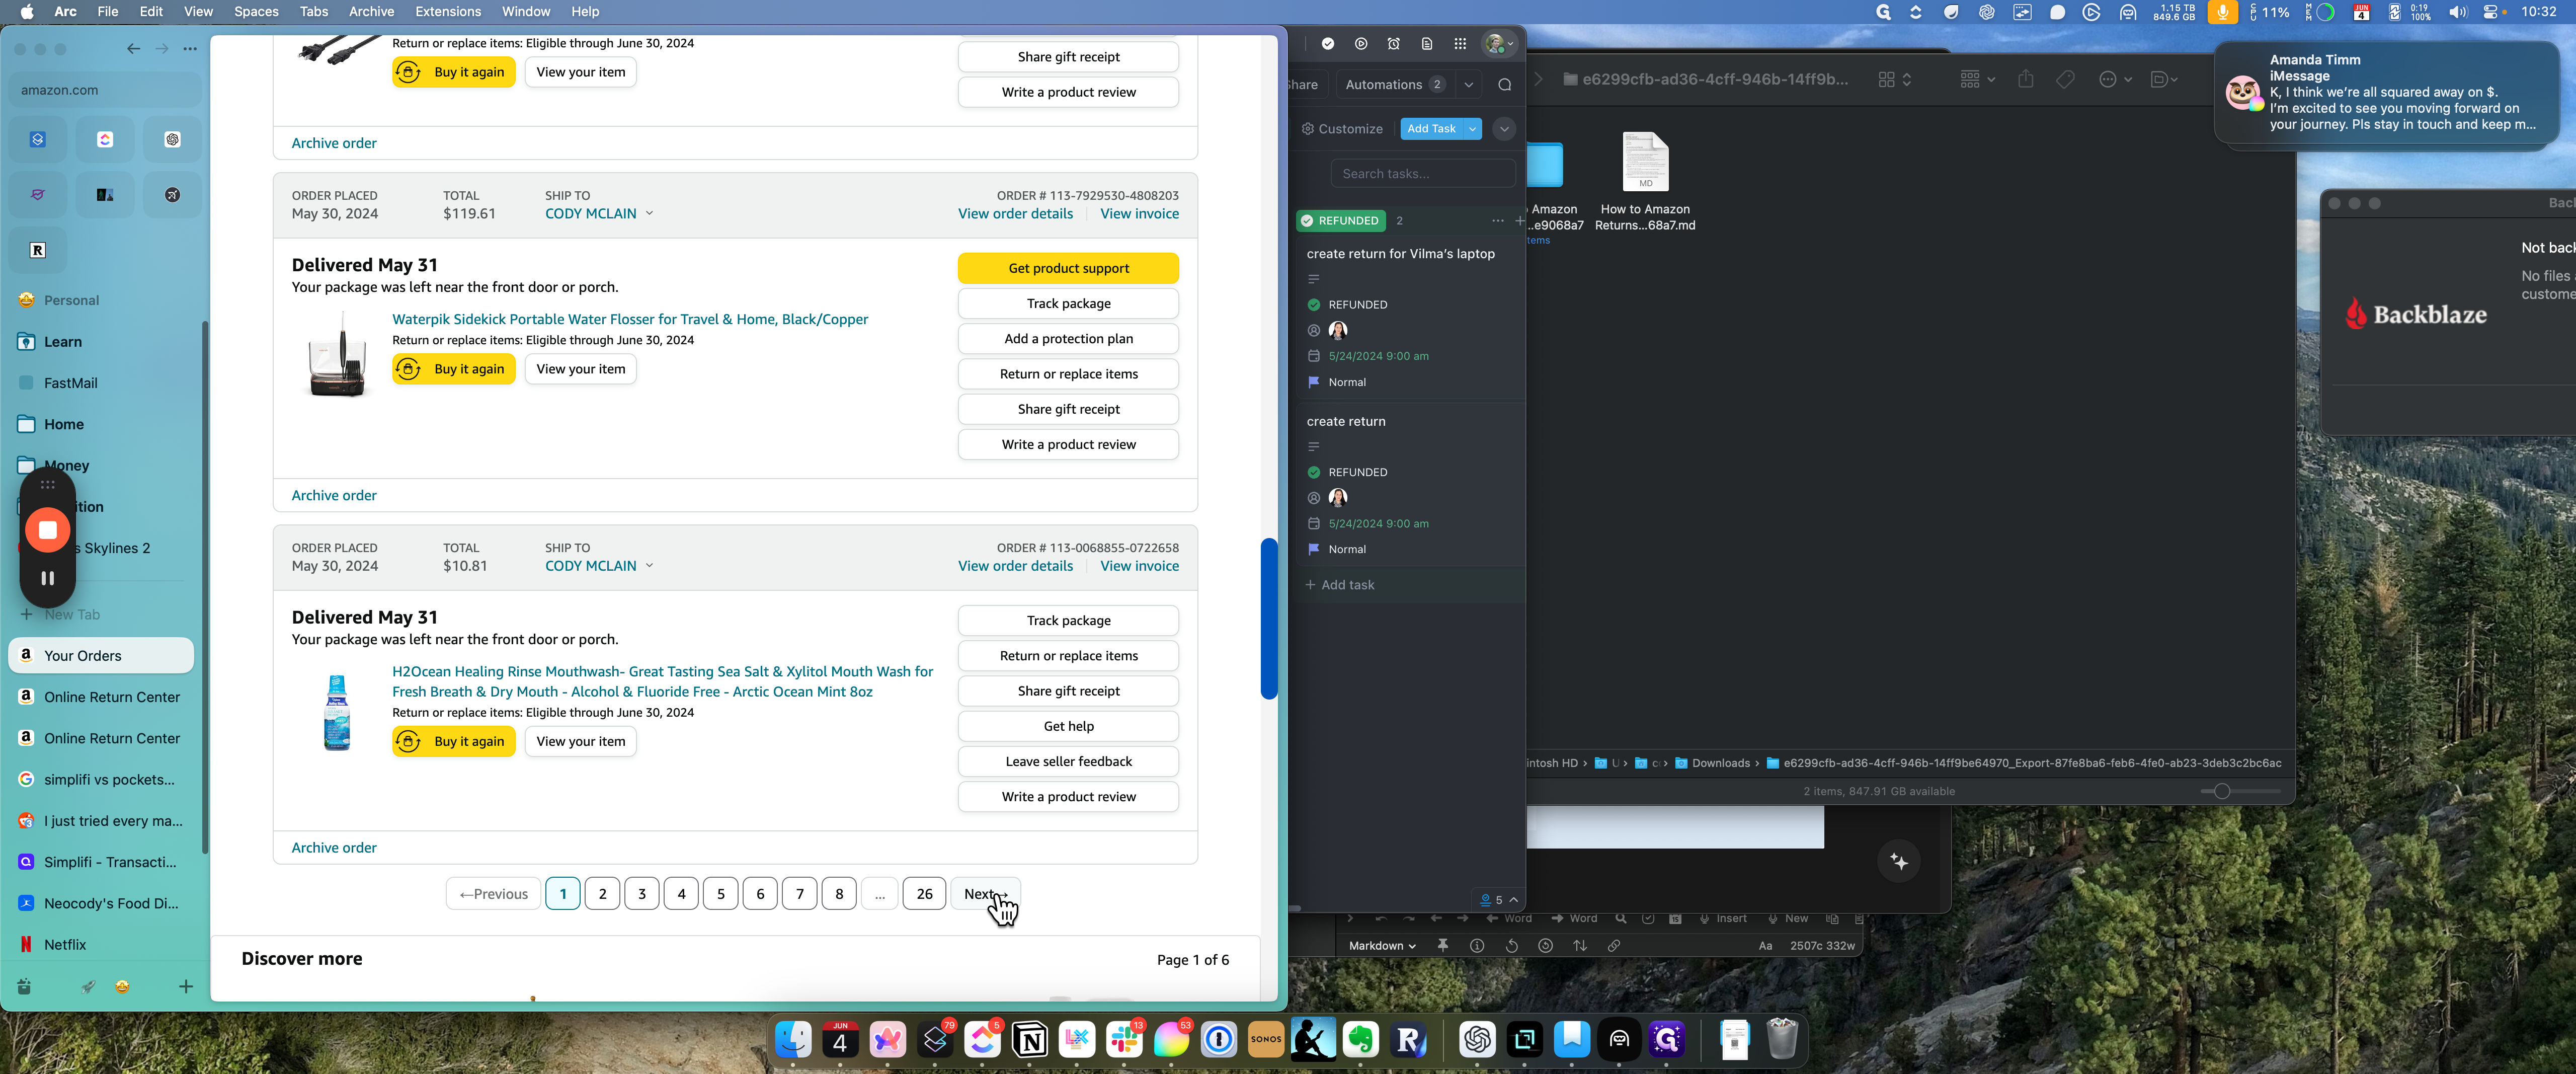Open Ship To CODY MCLAIN dropdown for $10.81 order
The image size is (2576, 1074).
point(599,566)
